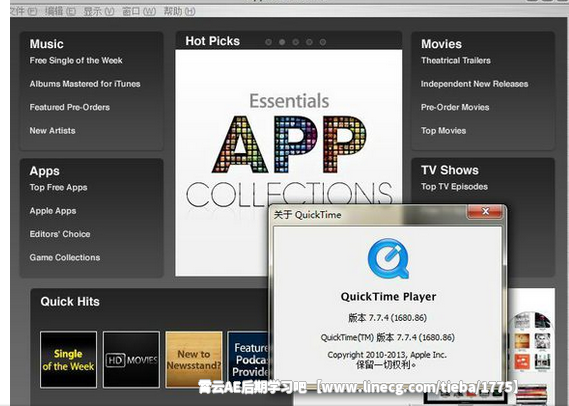The image size is (569, 406).
Task: Watch Theatrical Trailers
Action: point(456,61)
